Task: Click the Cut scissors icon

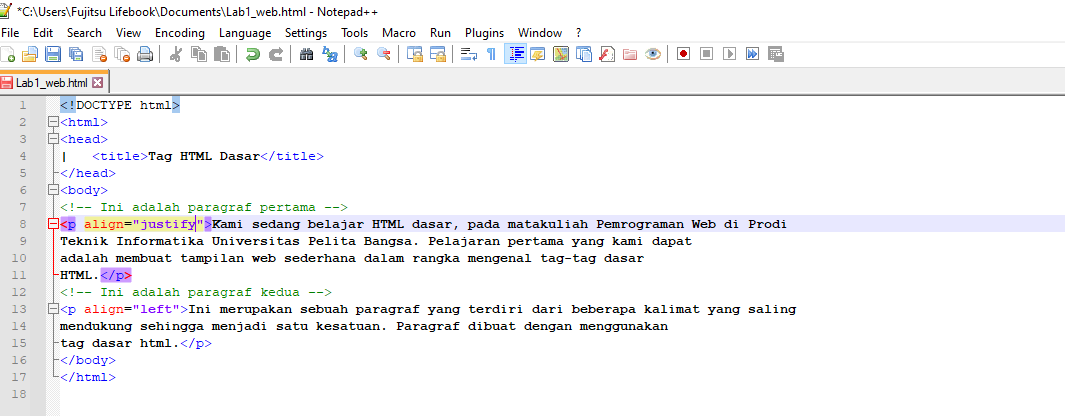Action: [x=175, y=54]
